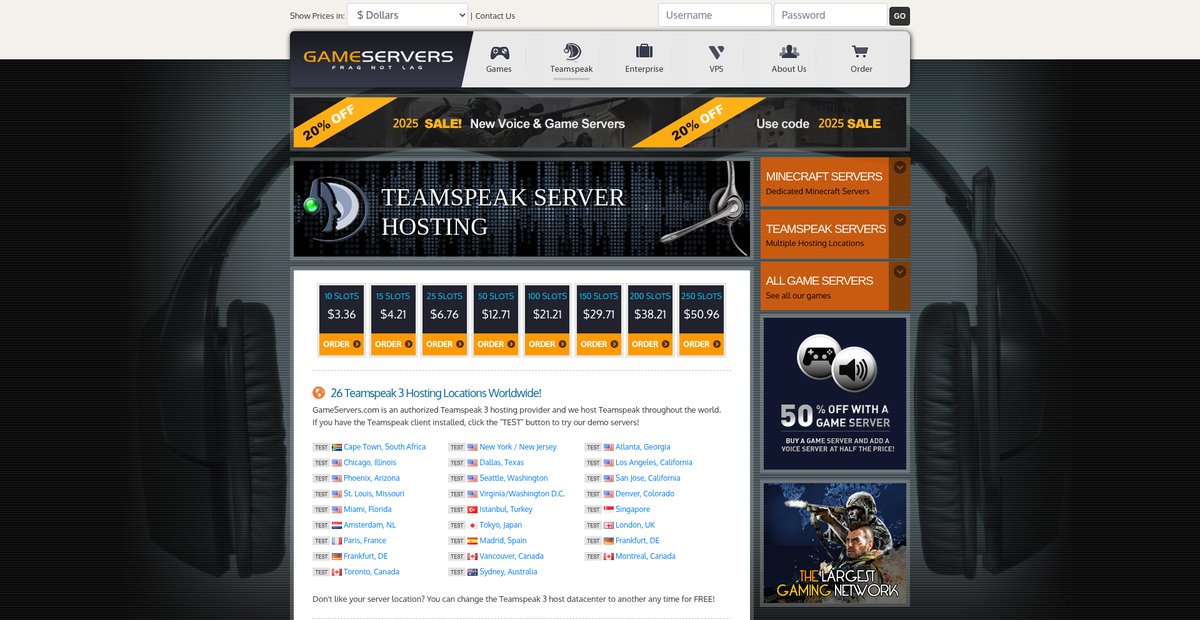This screenshot has width=1200, height=620.
Task: Click the TEST badge for Denver, Colorado
Action: (x=593, y=494)
